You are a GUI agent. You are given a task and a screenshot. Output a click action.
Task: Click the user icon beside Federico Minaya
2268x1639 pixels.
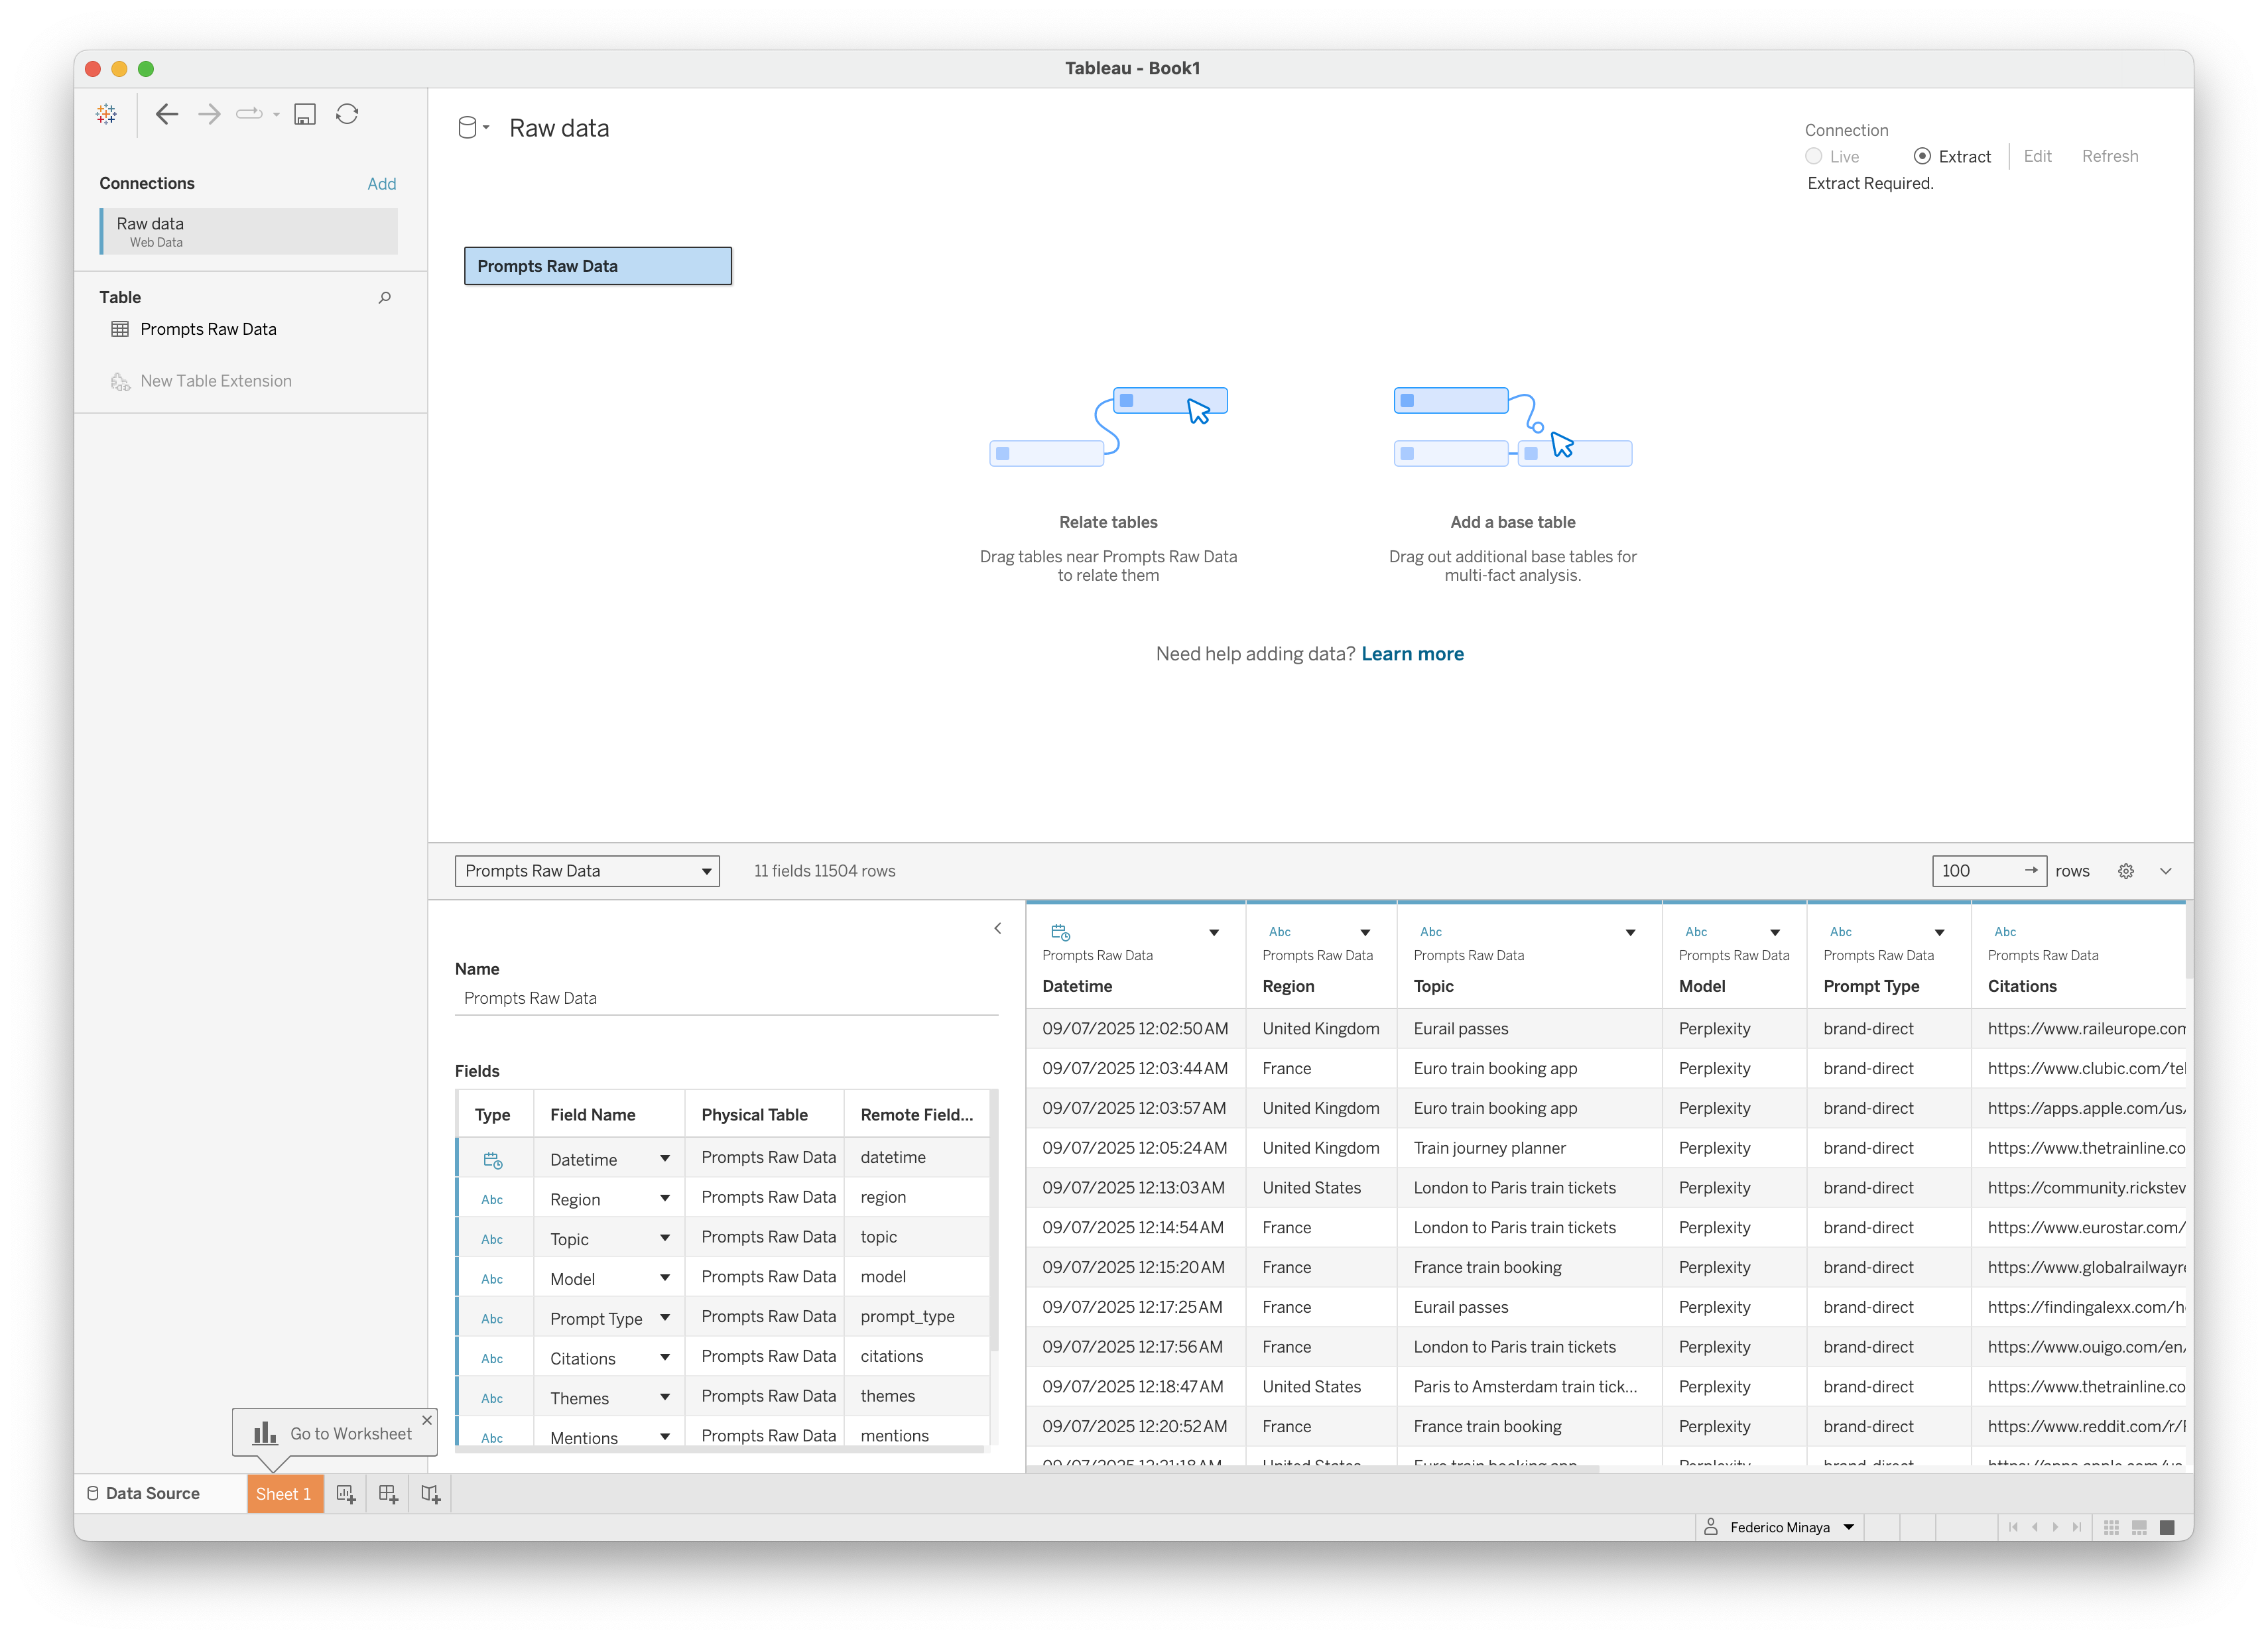pos(1711,1527)
